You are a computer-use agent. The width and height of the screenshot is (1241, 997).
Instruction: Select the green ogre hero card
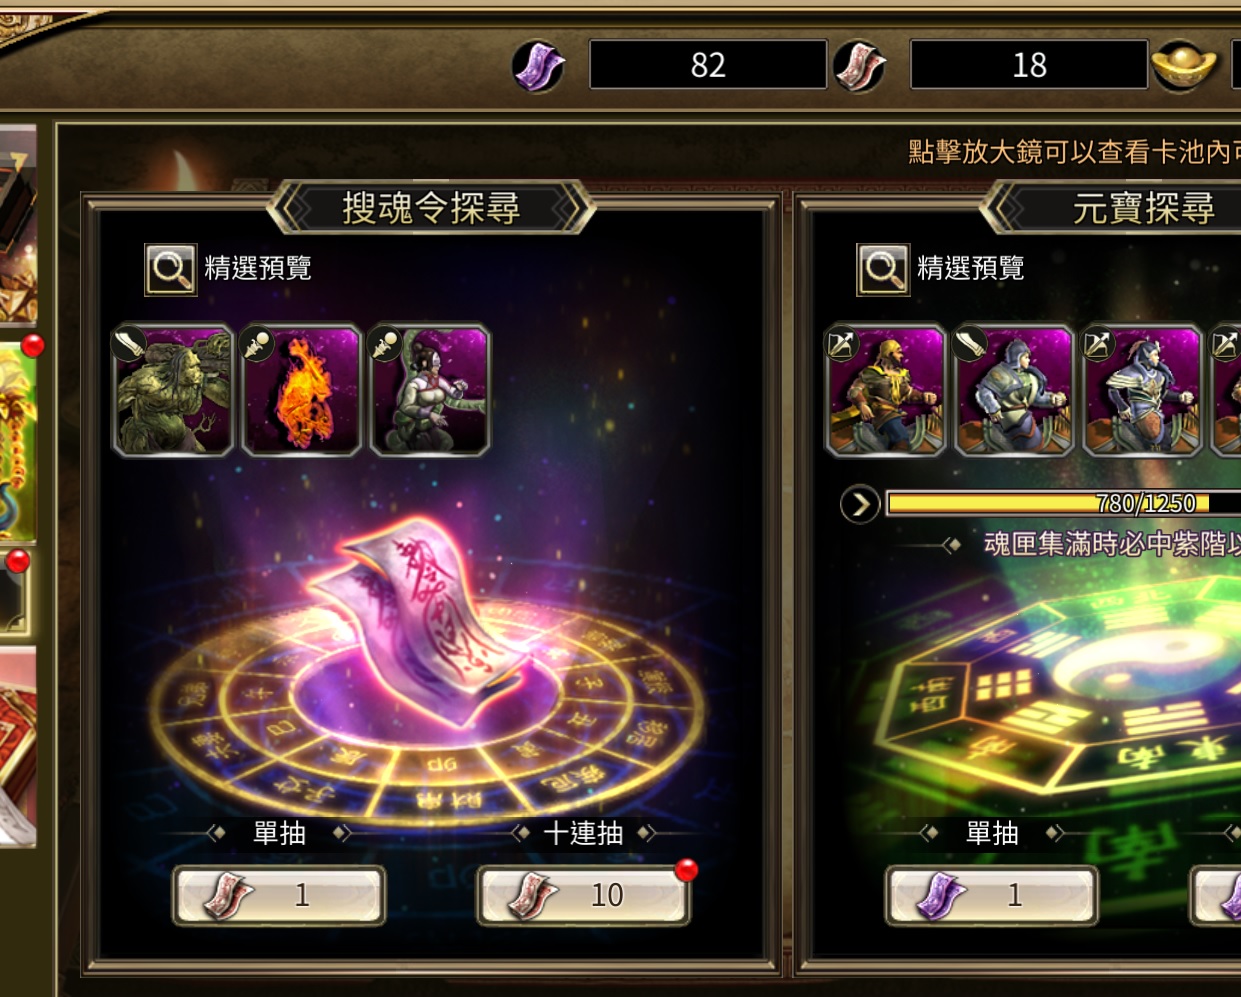point(173,390)
